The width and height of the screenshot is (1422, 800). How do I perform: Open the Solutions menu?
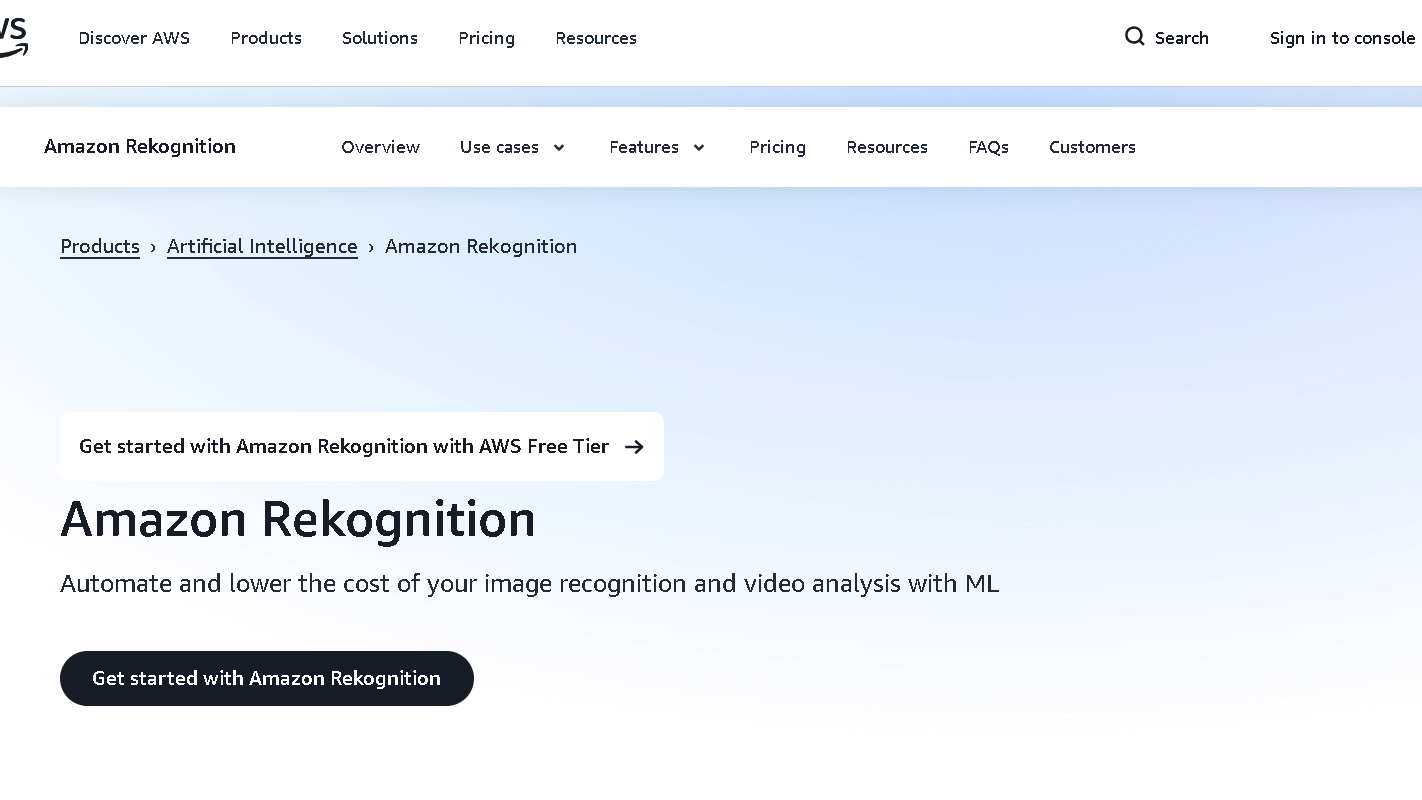[x=379, y=38]
